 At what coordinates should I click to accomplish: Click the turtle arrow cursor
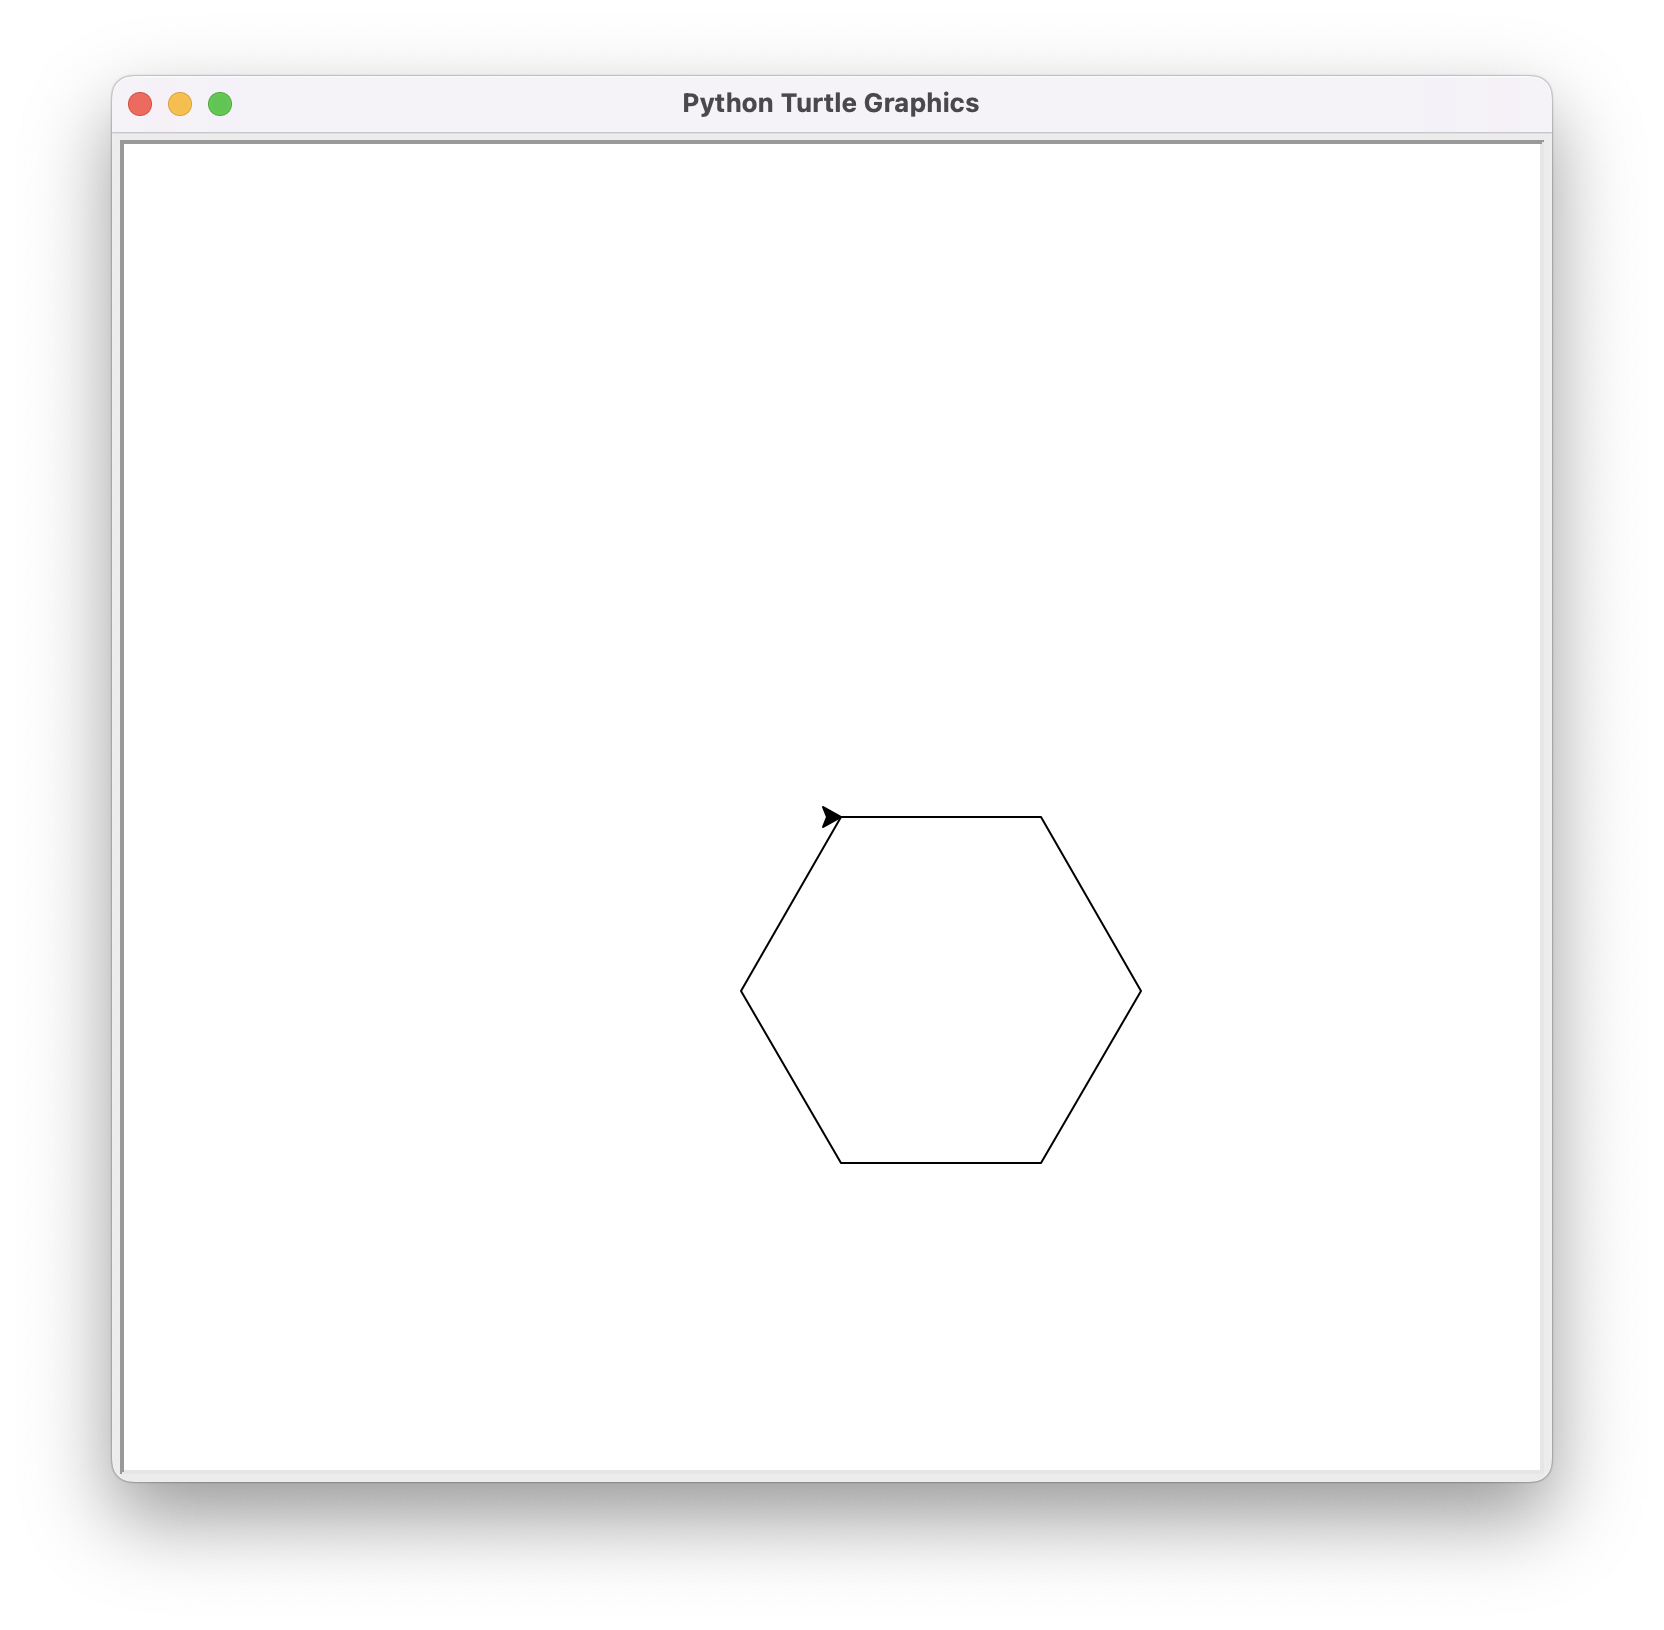(x=831, y=815)
